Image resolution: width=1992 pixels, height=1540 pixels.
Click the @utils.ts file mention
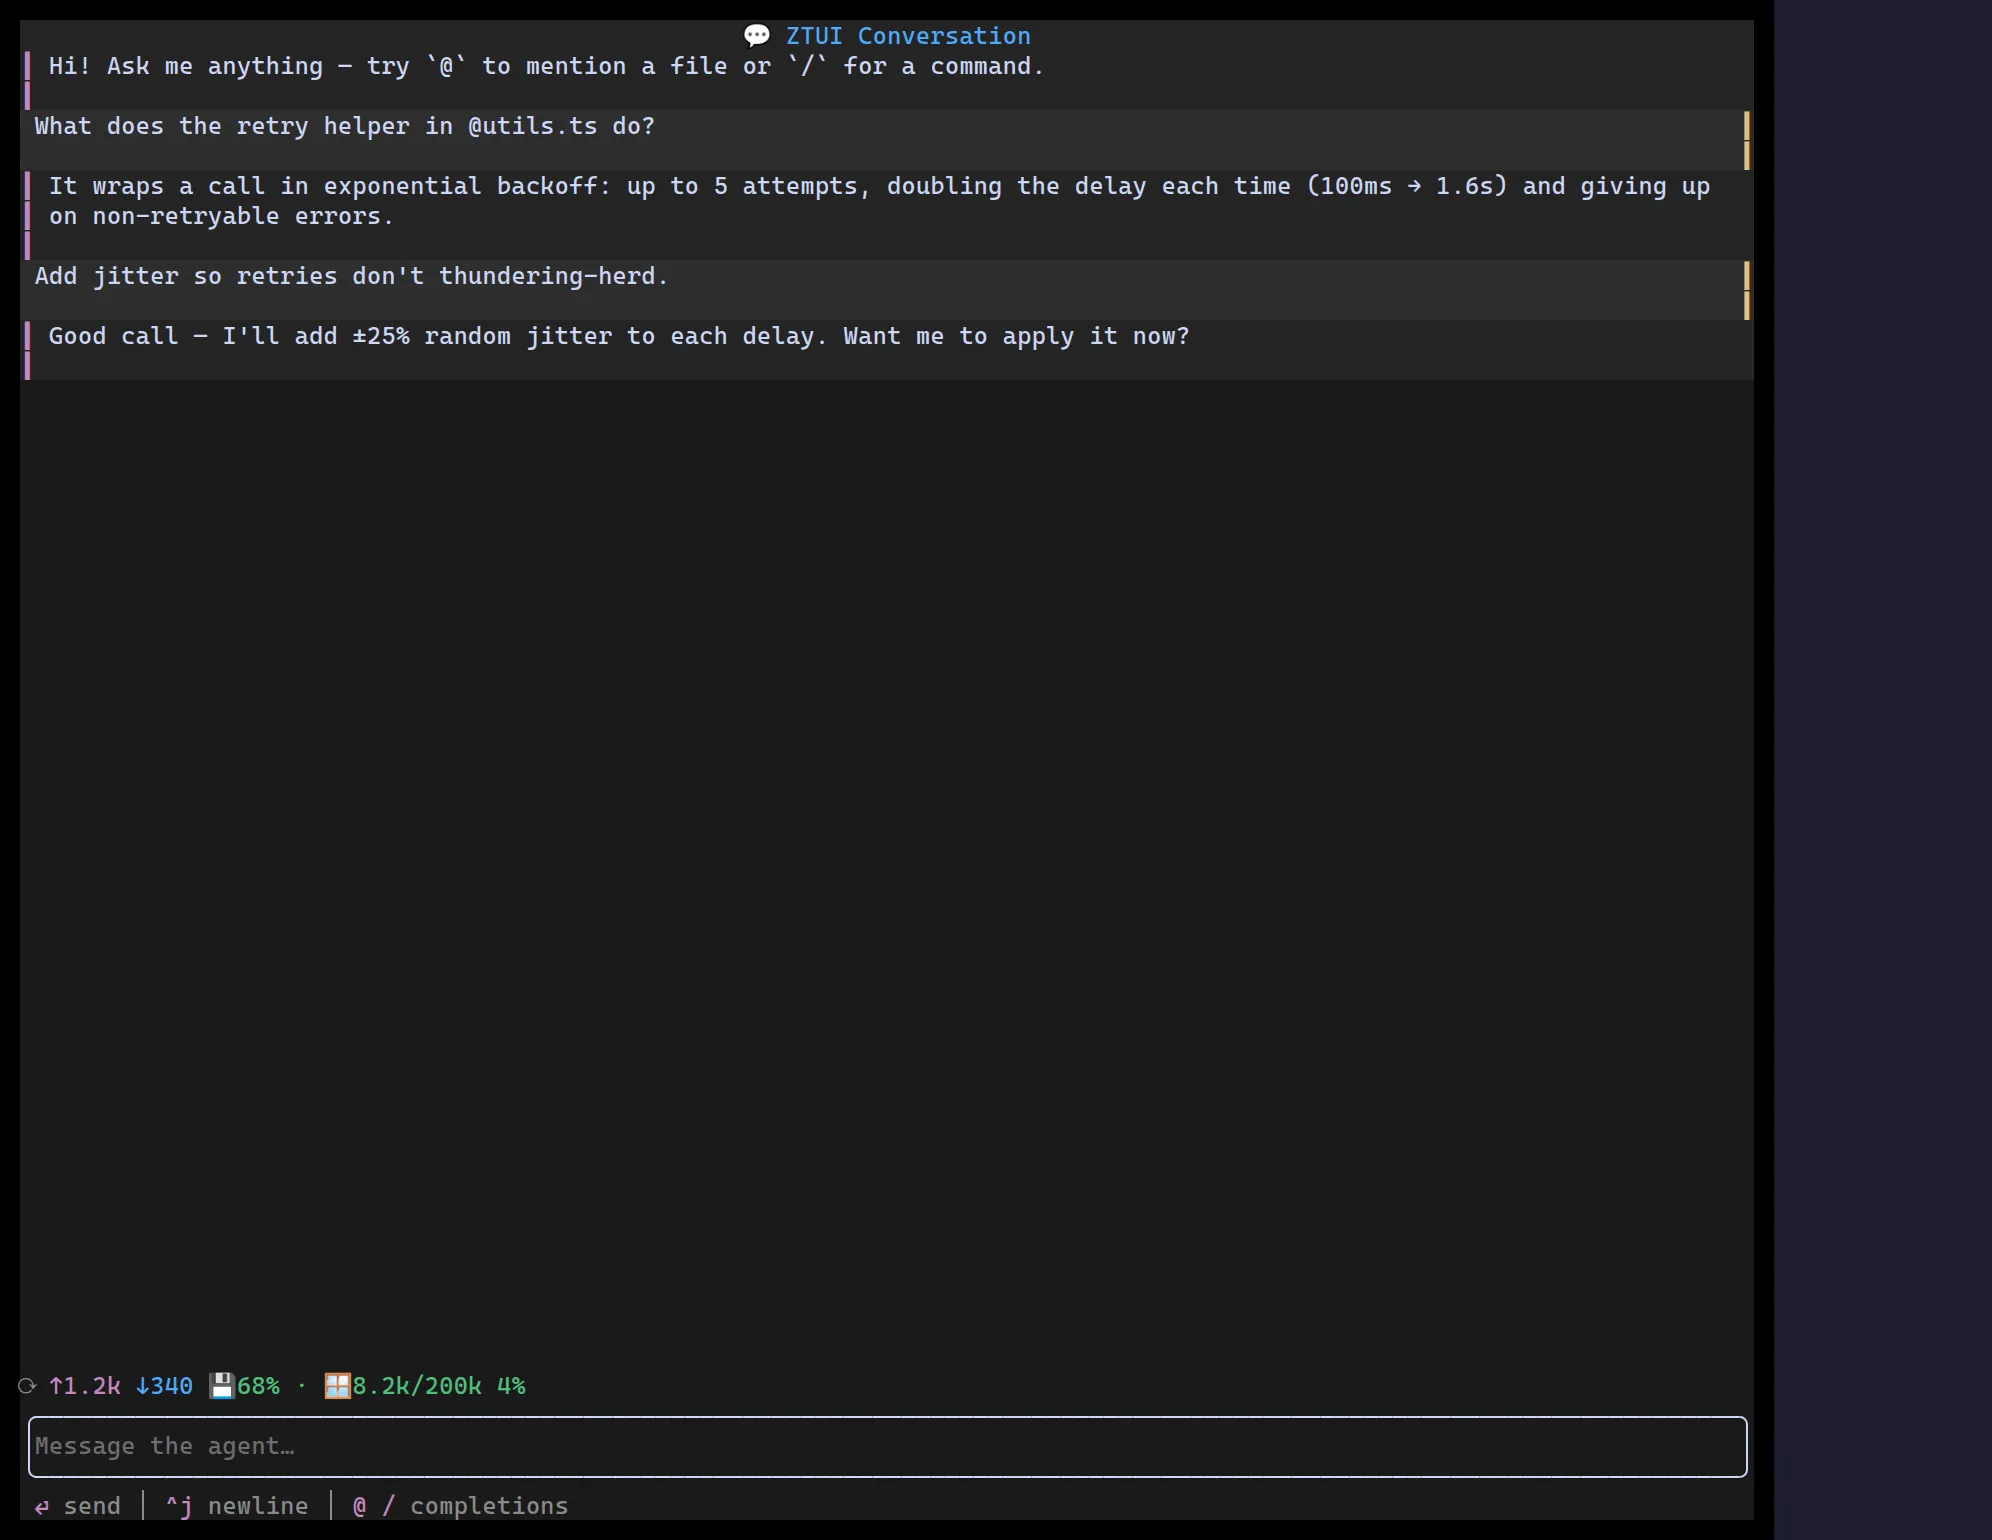pos(533,126)
